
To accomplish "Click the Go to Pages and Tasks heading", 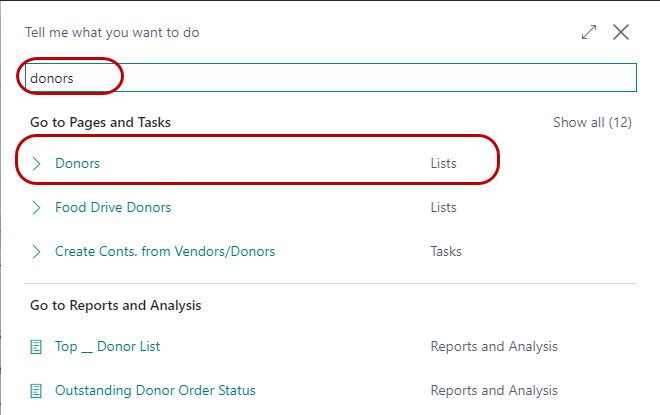I will pos(100,122).
